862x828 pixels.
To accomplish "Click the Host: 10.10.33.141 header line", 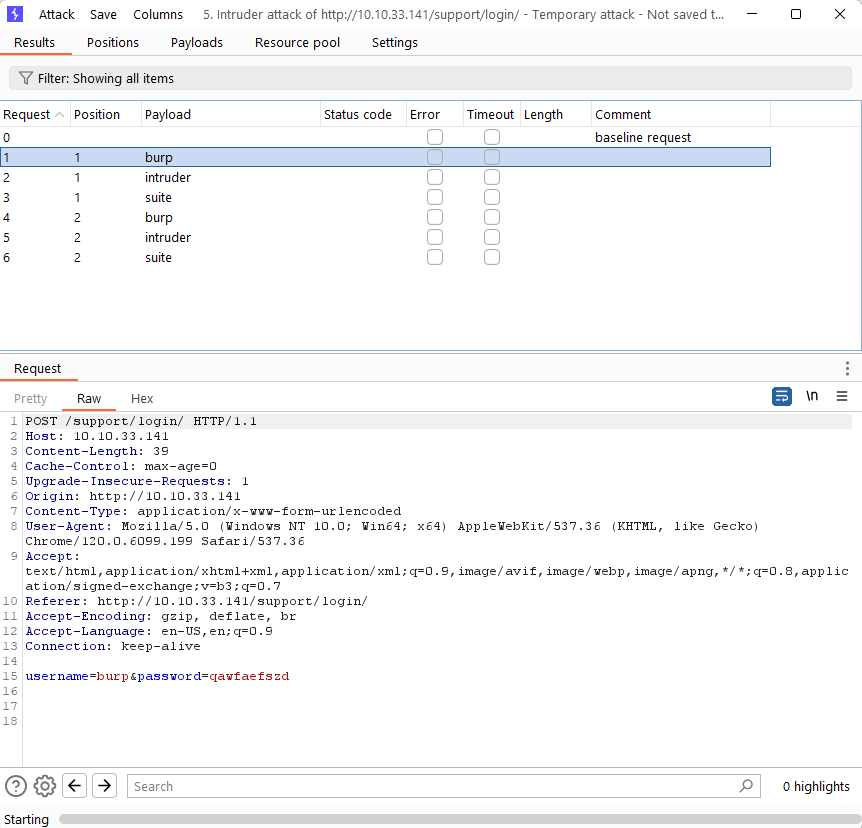I will 97,436.
